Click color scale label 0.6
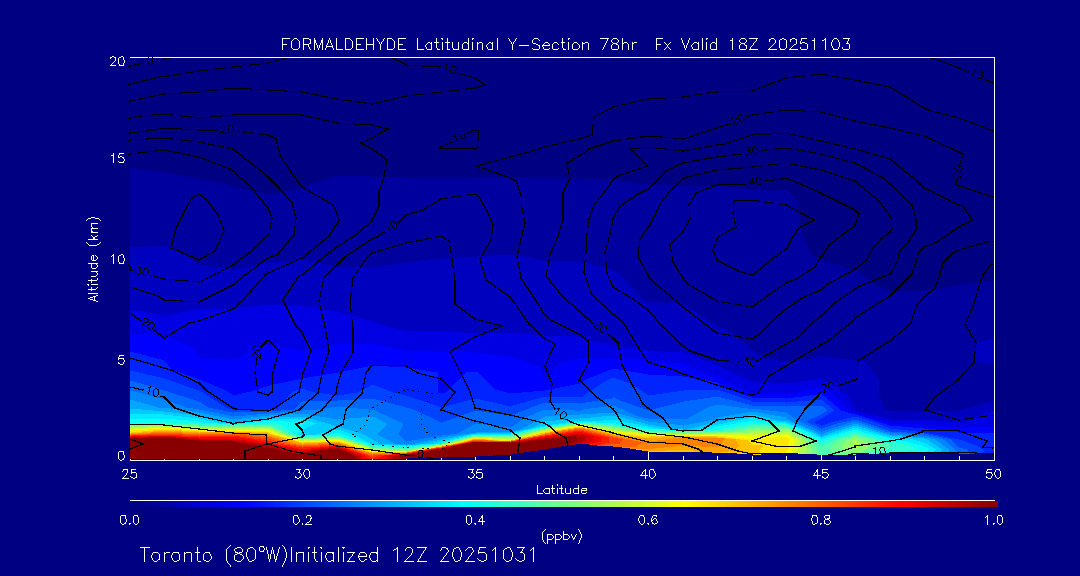 click(x=648, y=520)
